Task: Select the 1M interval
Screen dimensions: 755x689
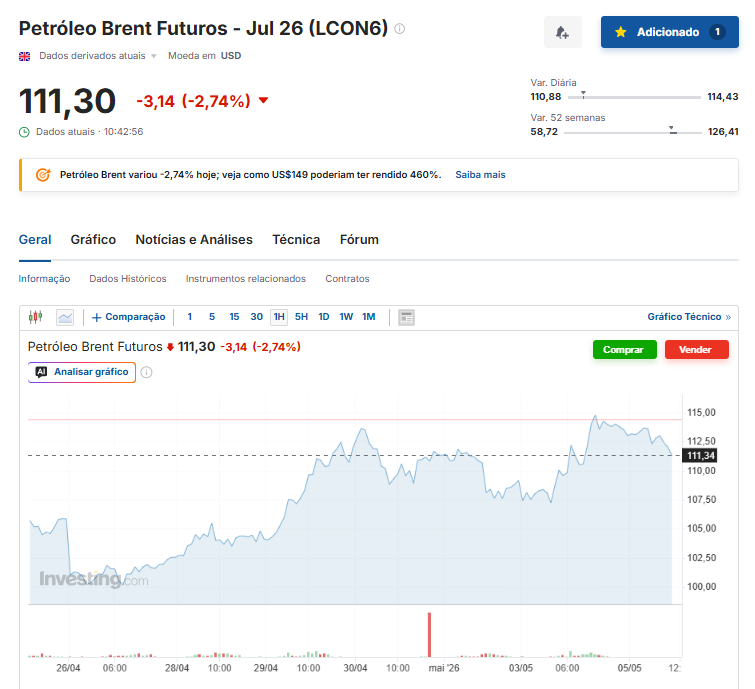Action: click(369, 317)
